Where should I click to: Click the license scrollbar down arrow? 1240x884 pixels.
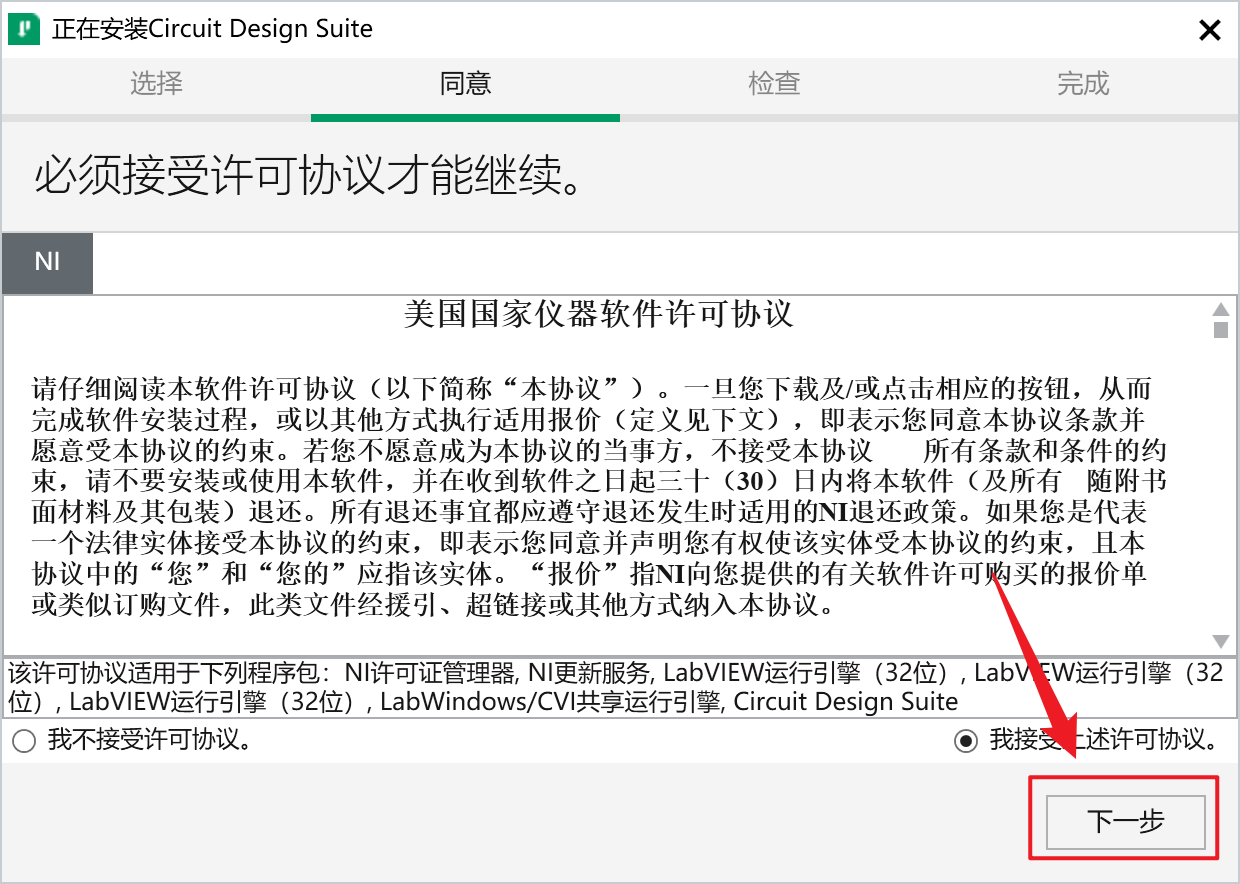pos(1220,641)
